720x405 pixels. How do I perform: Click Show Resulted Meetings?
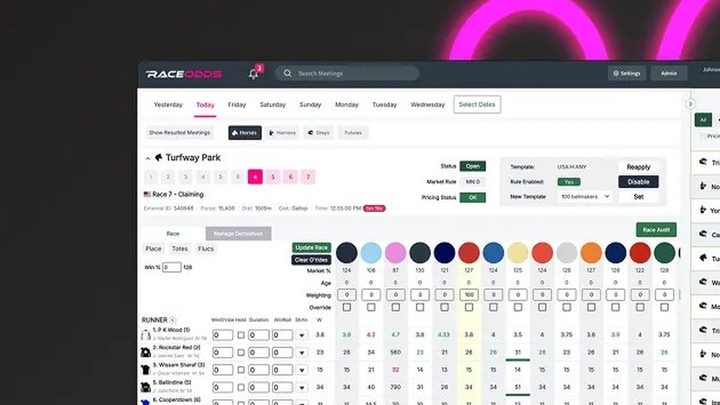point(180,133)
